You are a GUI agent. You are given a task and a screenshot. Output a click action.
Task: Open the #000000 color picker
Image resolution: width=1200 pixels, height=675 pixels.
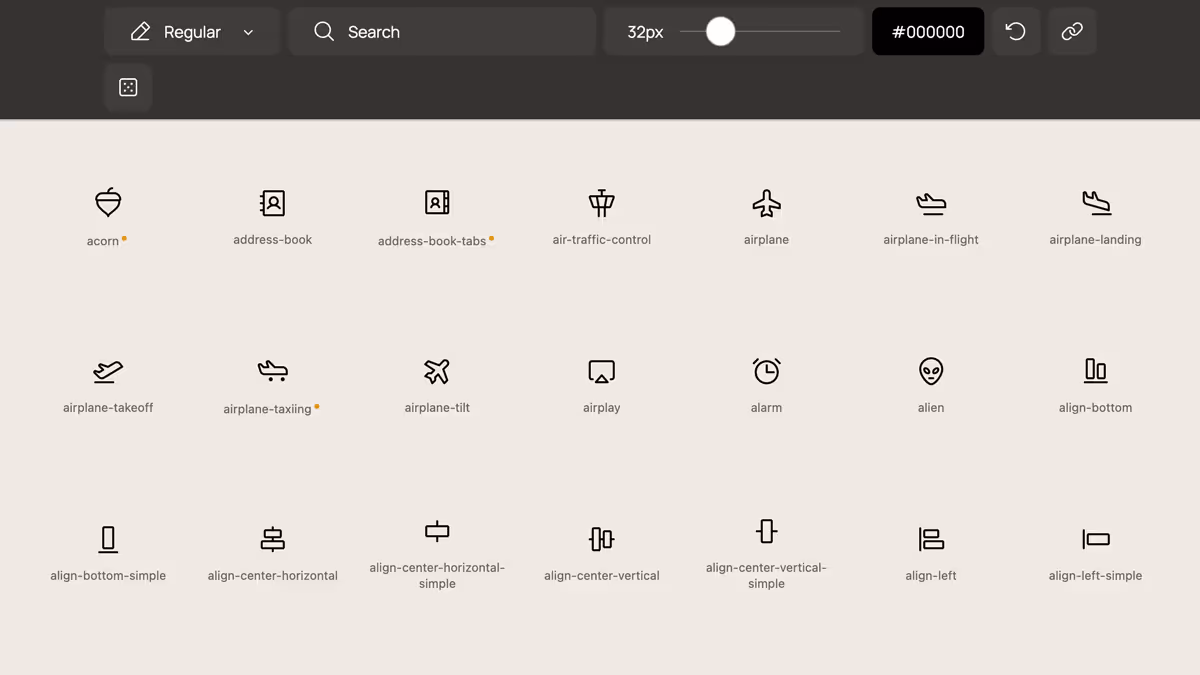(x=927, y=31)
